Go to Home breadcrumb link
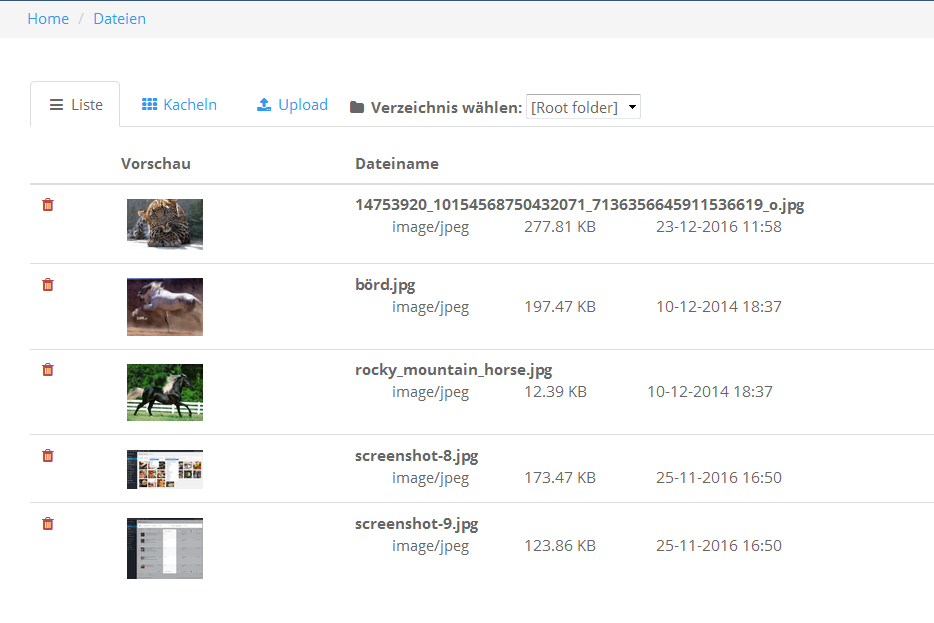Viewport: 934px width, 623px height. point(48,19)
